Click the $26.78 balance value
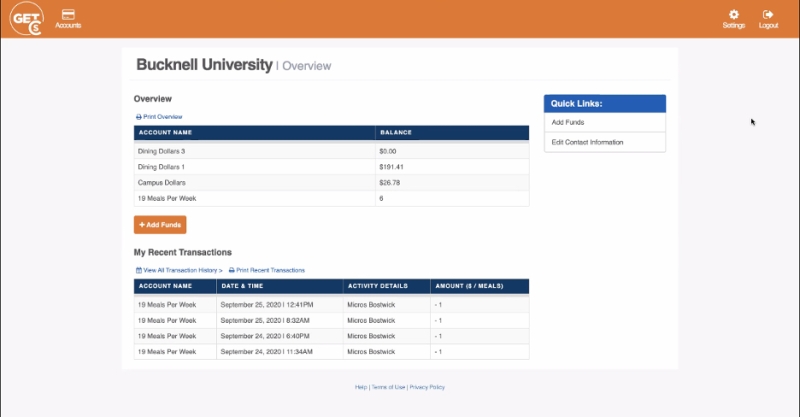The width and height of the screenshot is (800, 417). pos(390,183)
